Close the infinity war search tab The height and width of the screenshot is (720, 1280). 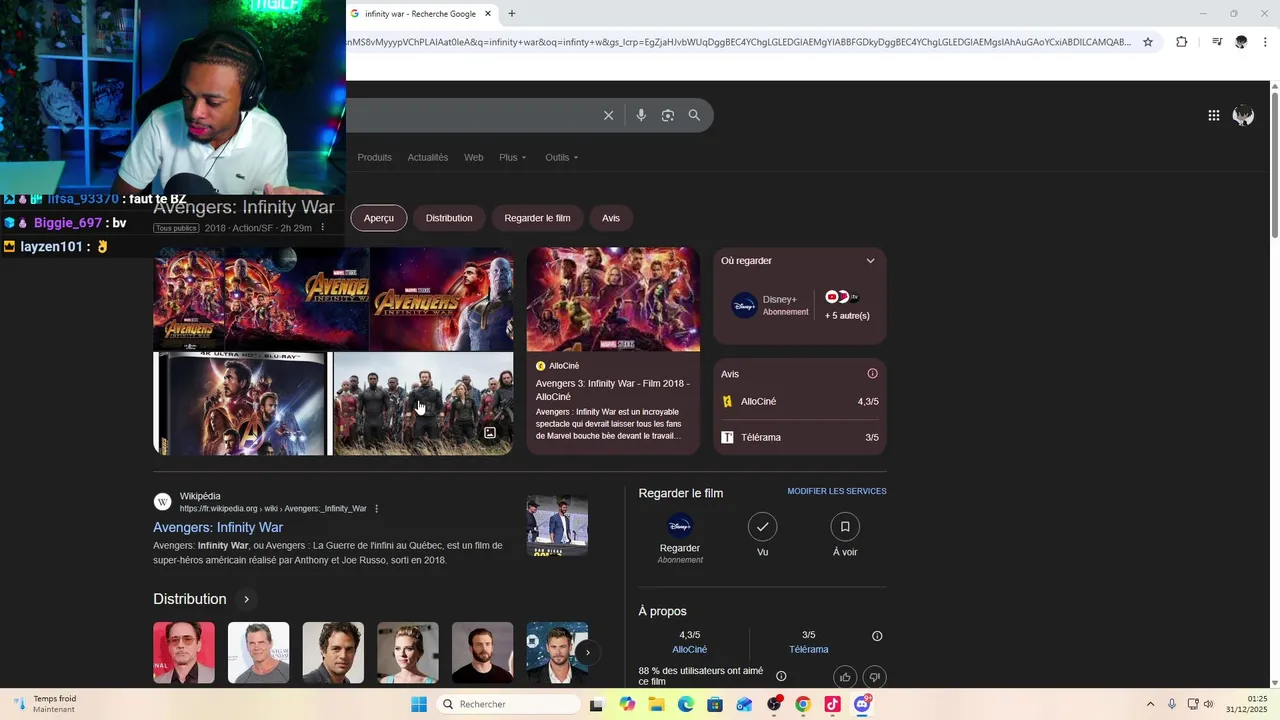[x=488, y=14]
